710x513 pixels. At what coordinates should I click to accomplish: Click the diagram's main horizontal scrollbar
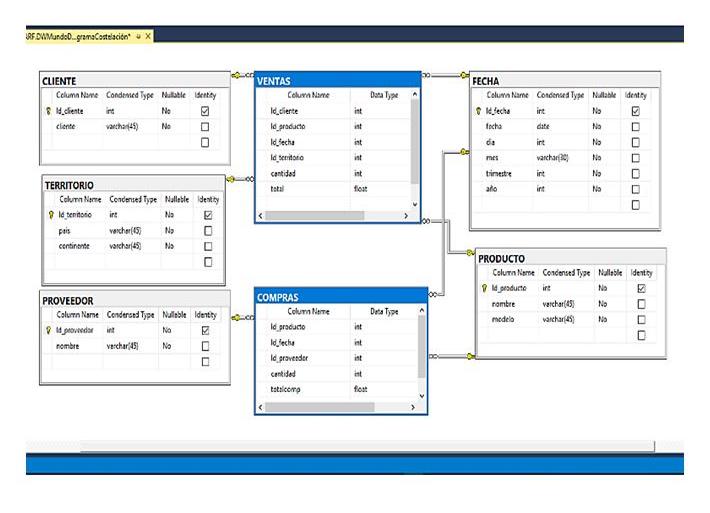point(367,446)
